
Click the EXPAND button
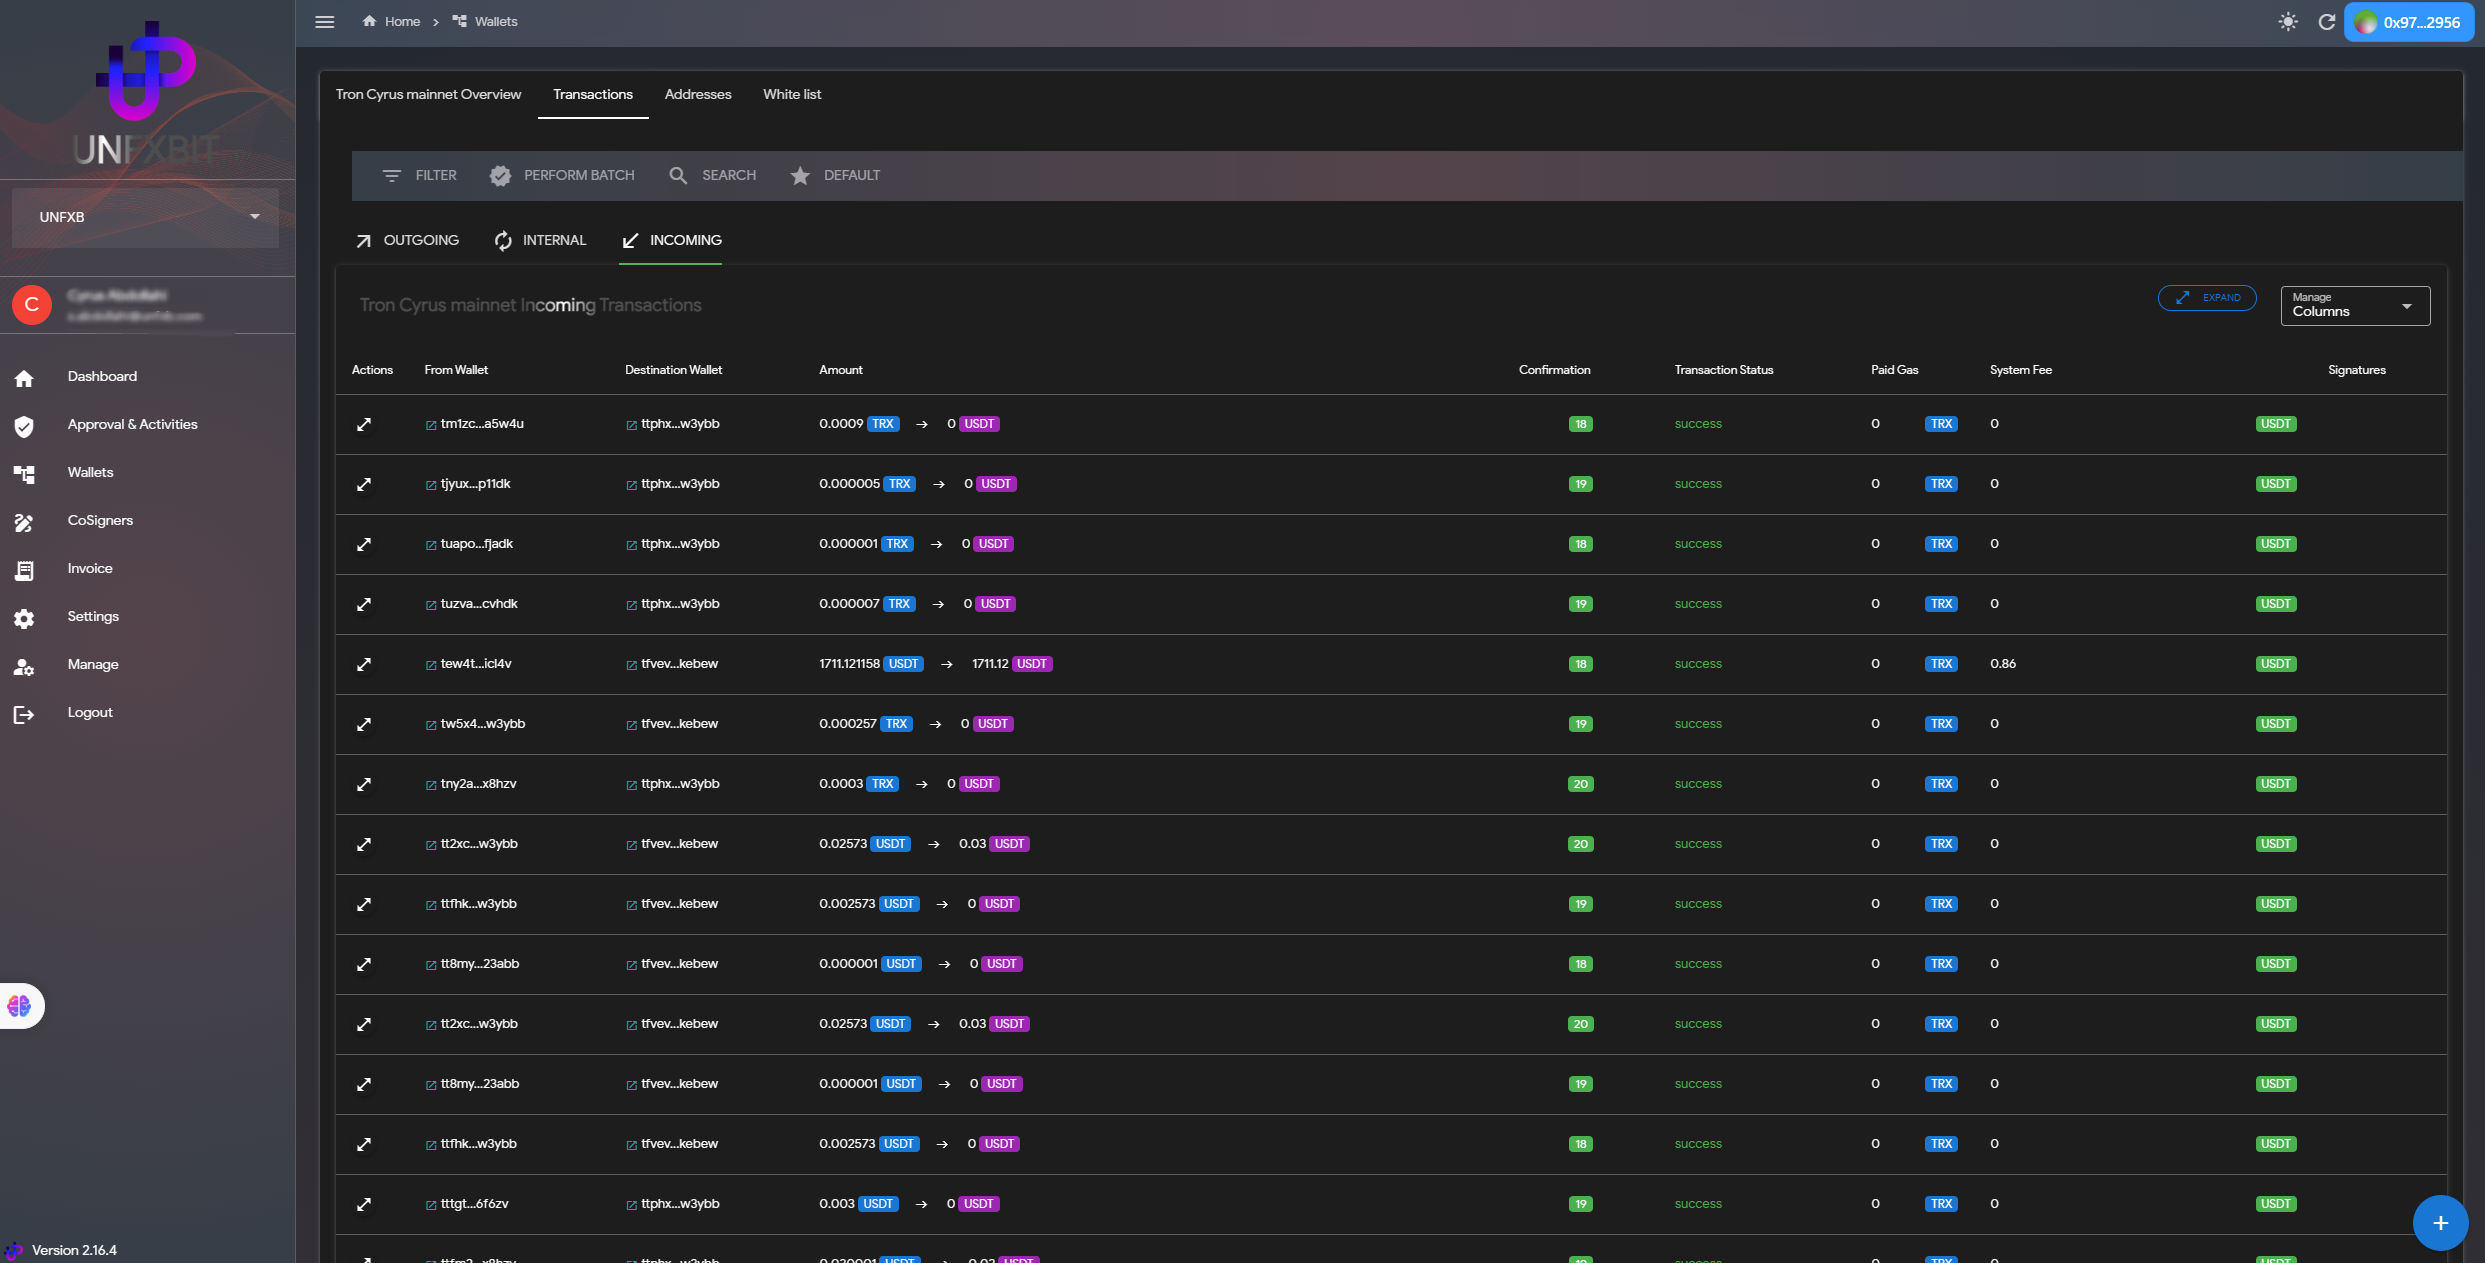click(x=2207, y=298)
